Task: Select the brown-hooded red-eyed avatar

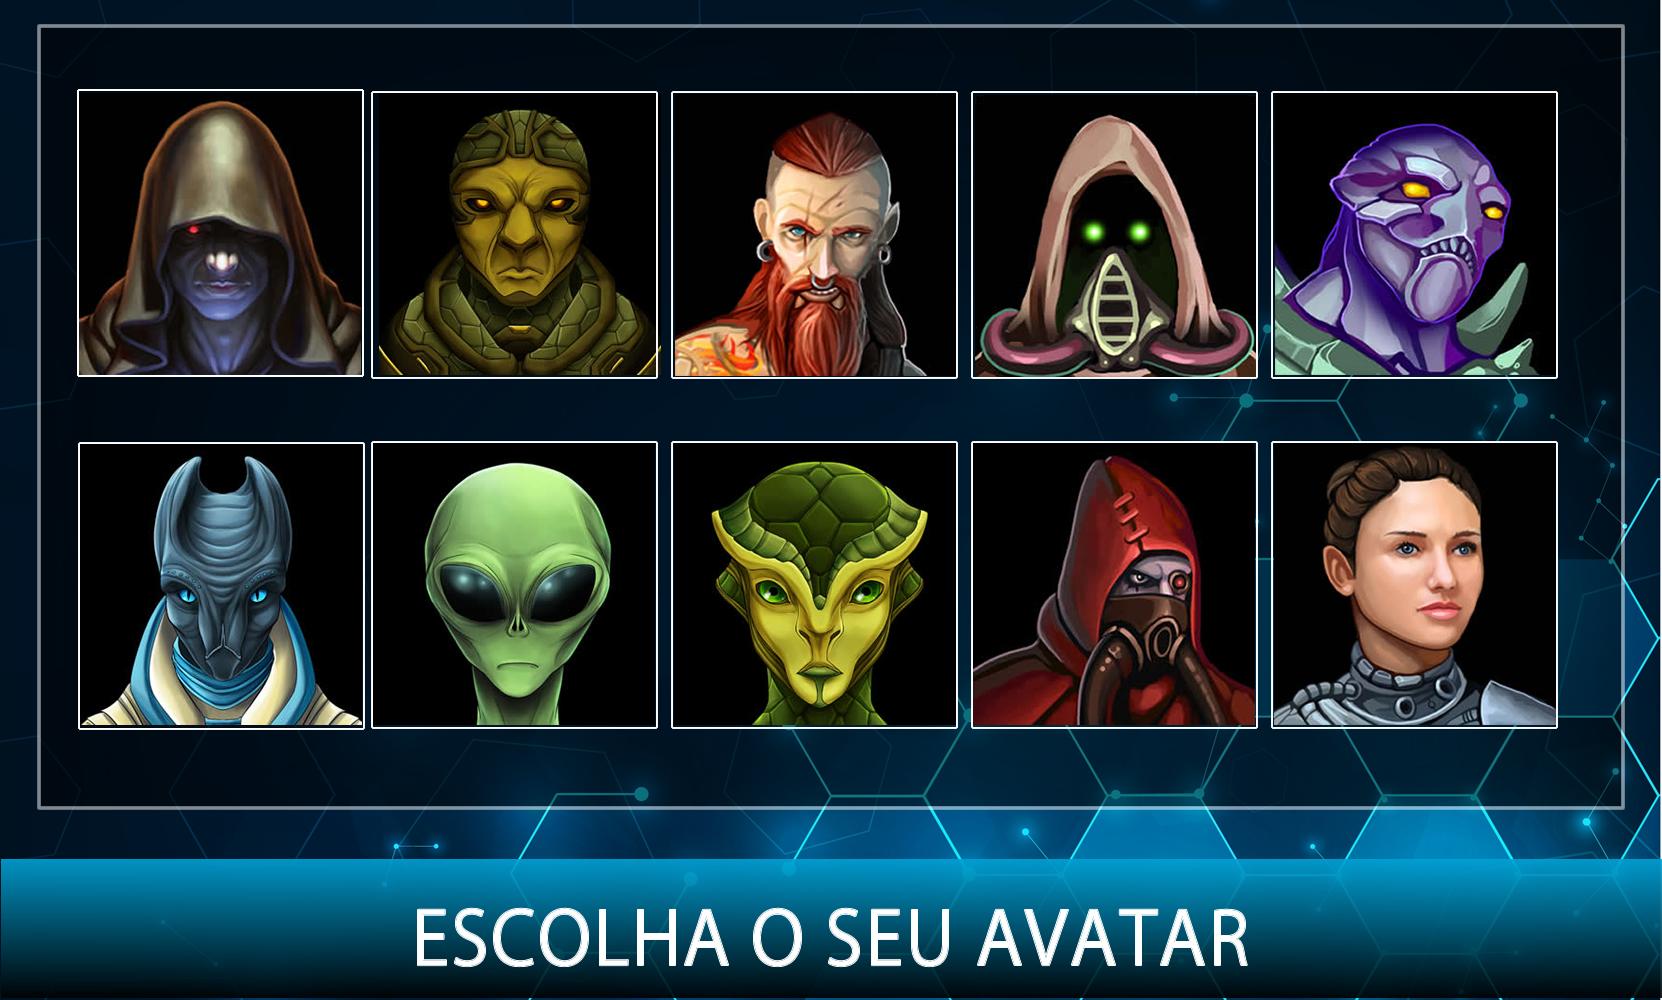Action: 220,233
